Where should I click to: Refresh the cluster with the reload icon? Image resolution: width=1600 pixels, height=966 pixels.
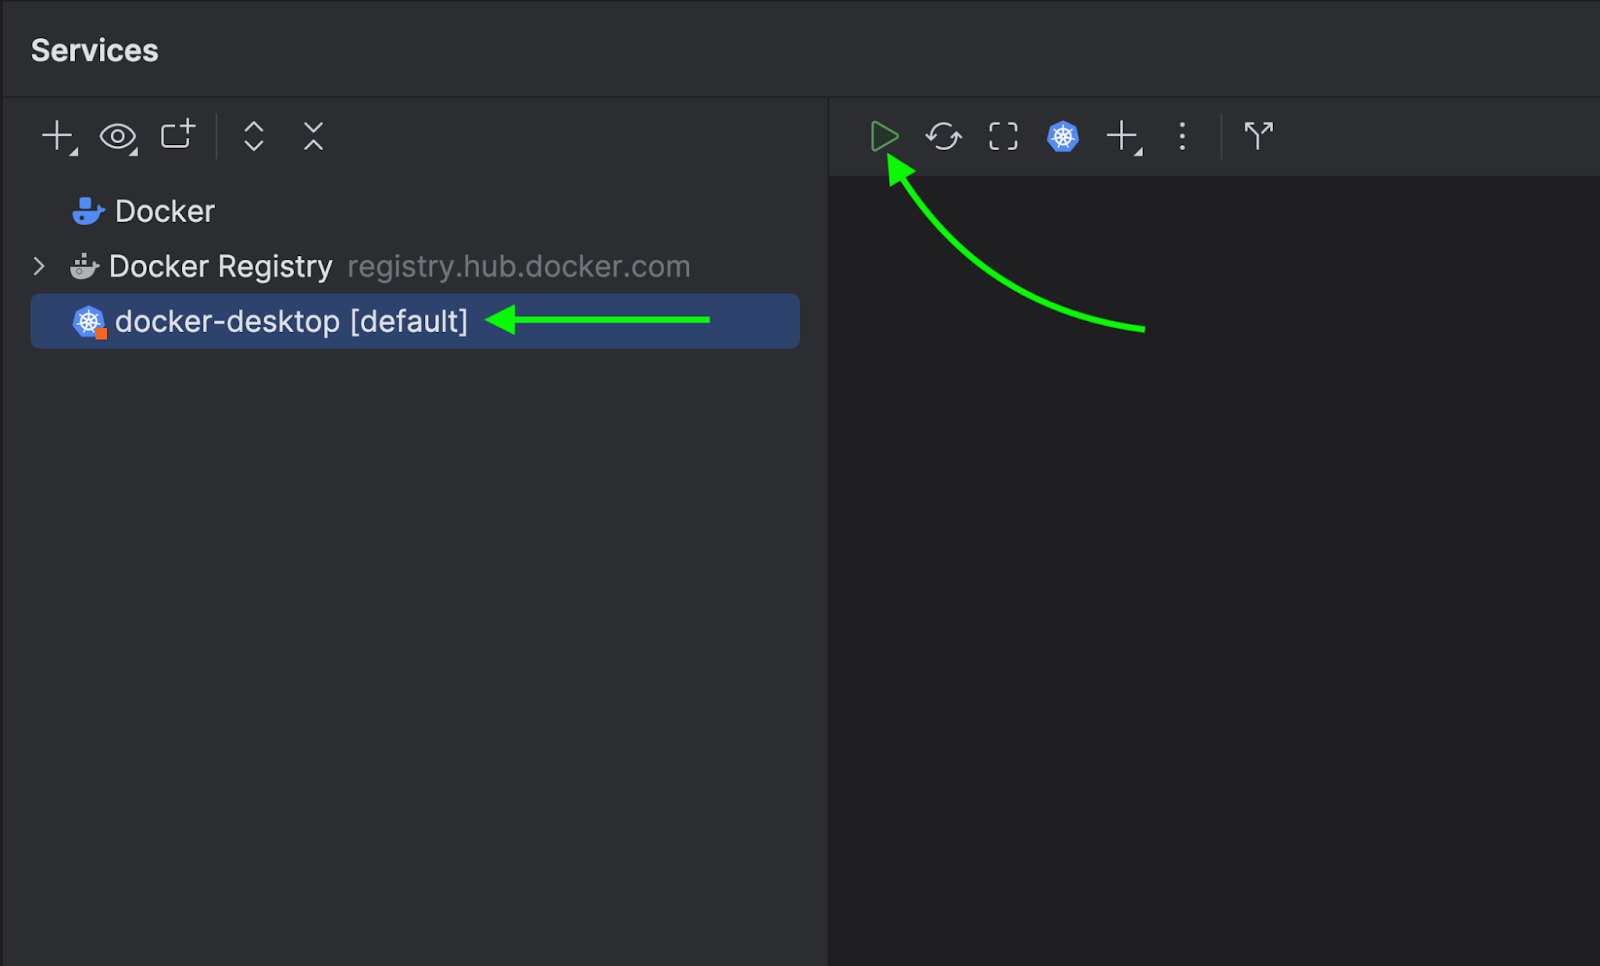pos(943,136)
